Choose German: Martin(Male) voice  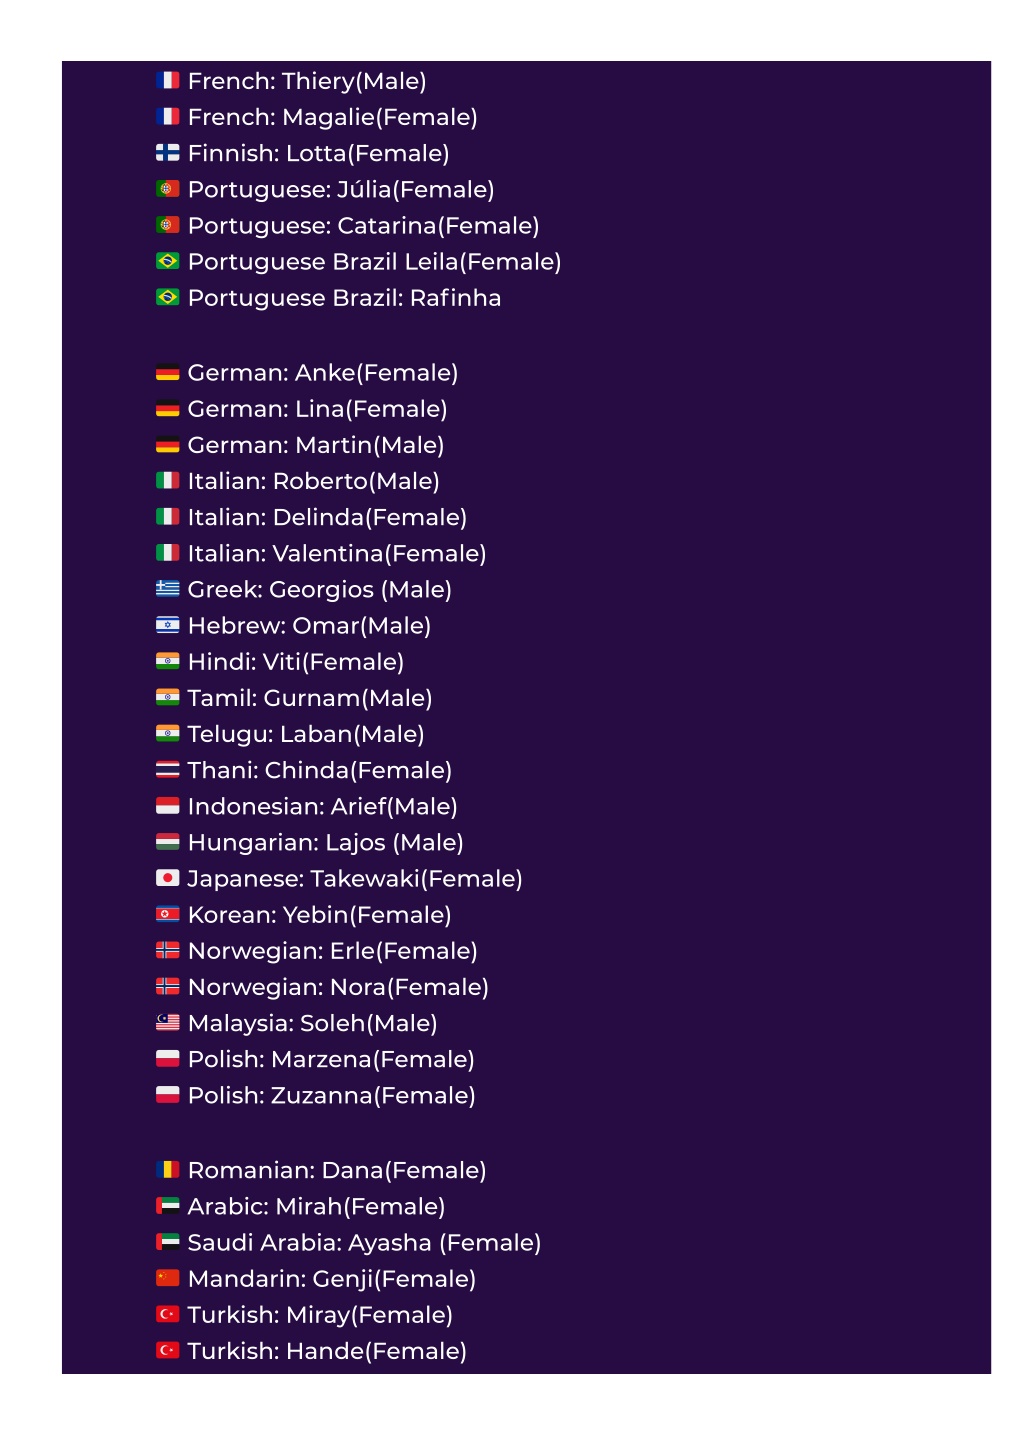tap(316, 445)
